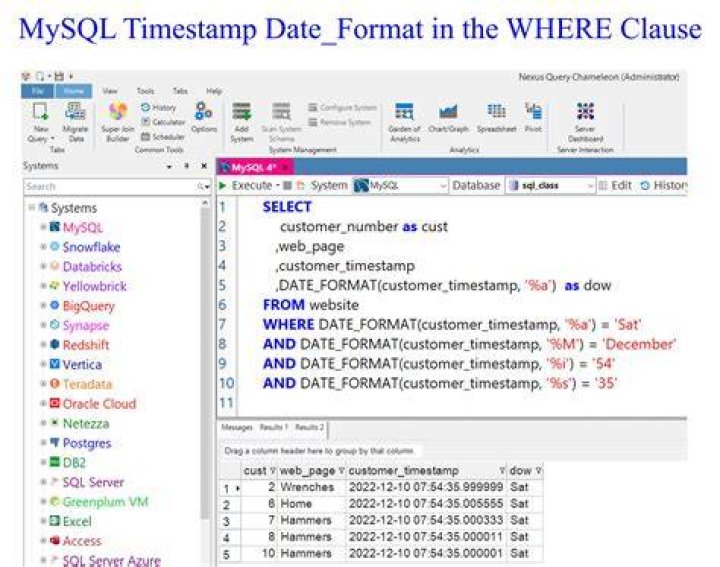Select BigQuery in the systems tree
This screenshot has height=567, width=720.
coord(89,306)
